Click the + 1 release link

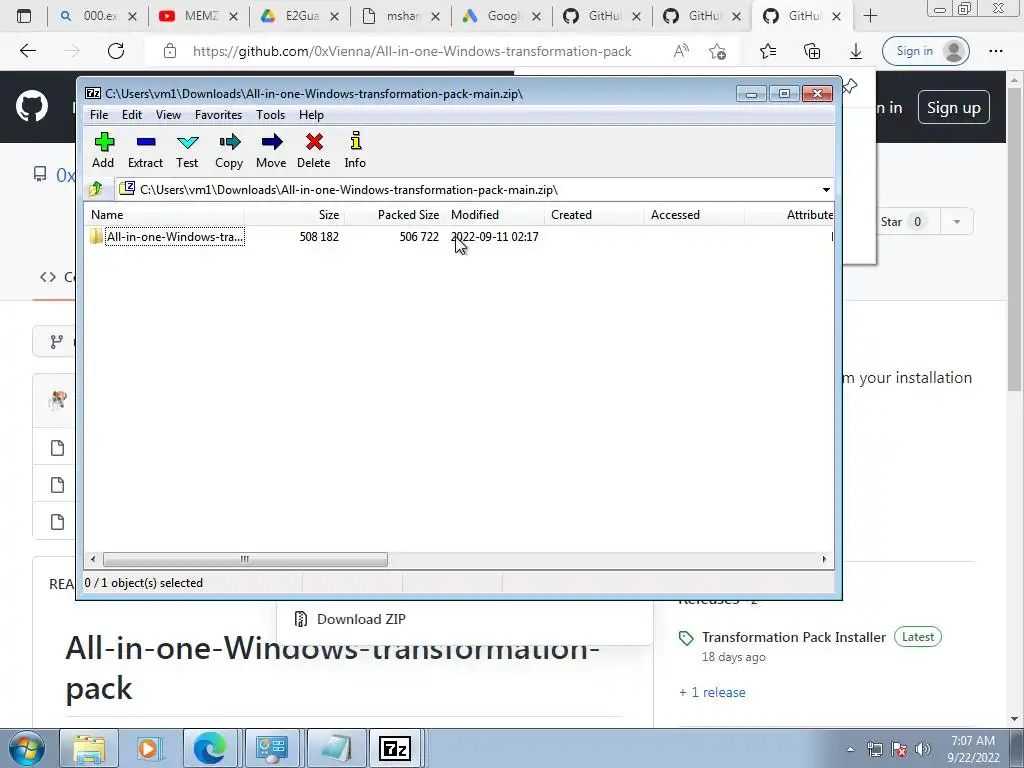[x=712, y=692]
